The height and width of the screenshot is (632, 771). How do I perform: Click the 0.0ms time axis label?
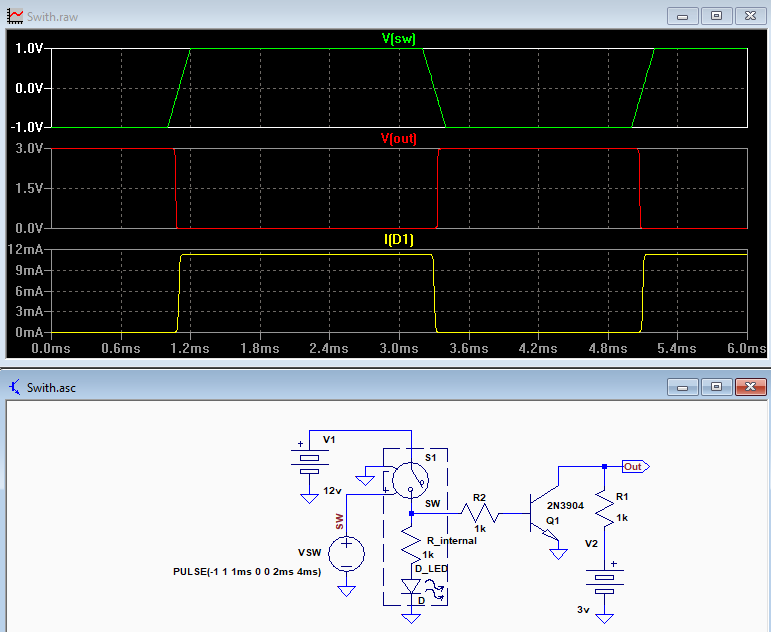tap(51, 348)
